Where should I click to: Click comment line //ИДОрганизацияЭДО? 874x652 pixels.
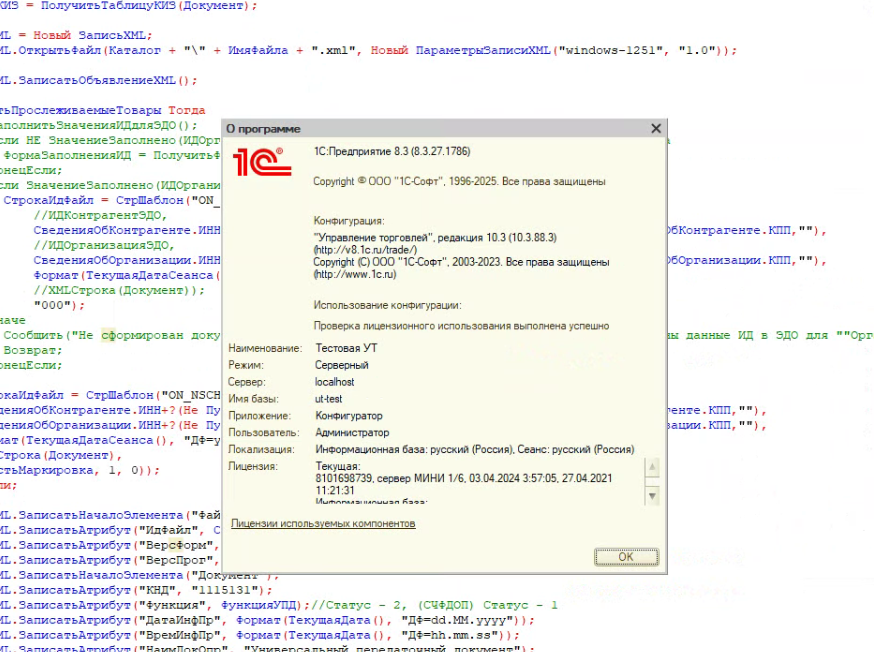pyautogui.click(x=104, y=246)
